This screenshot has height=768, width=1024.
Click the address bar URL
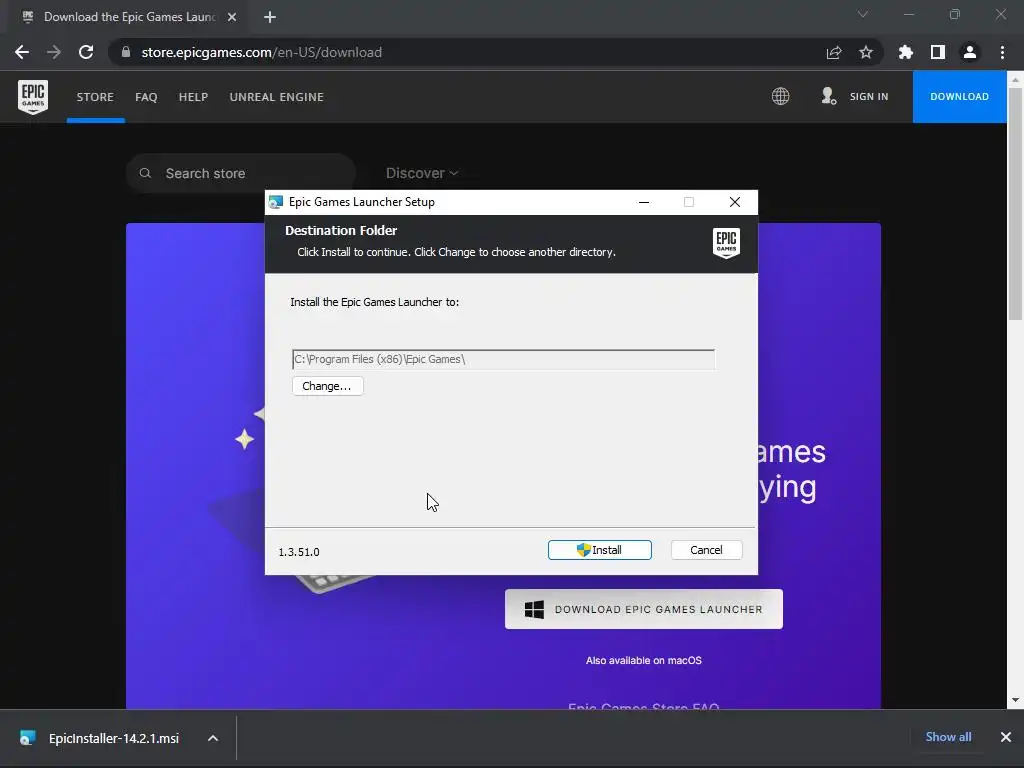pyautogui.click(x=261, y=52)
